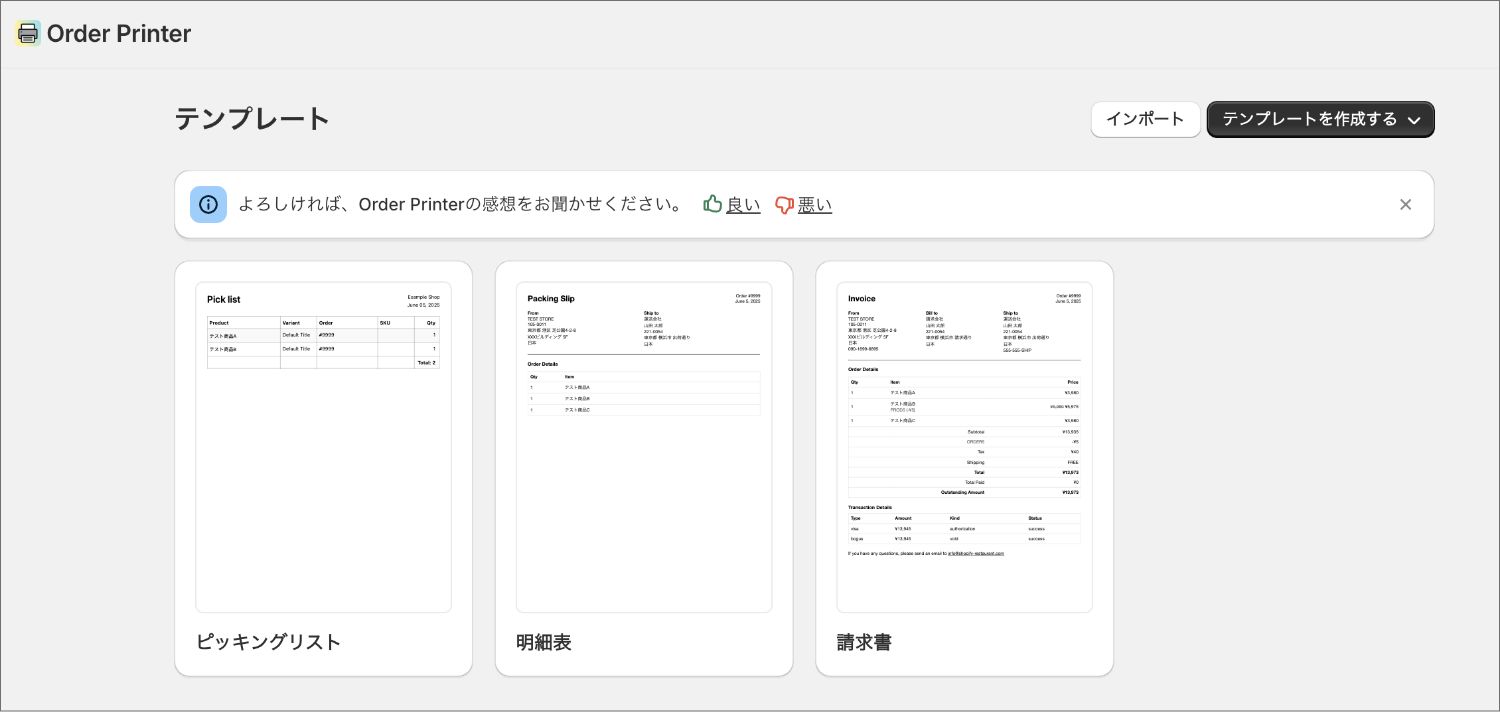
Task: Open the Packing Slip template thumbnail
Action: coord(644,447)
